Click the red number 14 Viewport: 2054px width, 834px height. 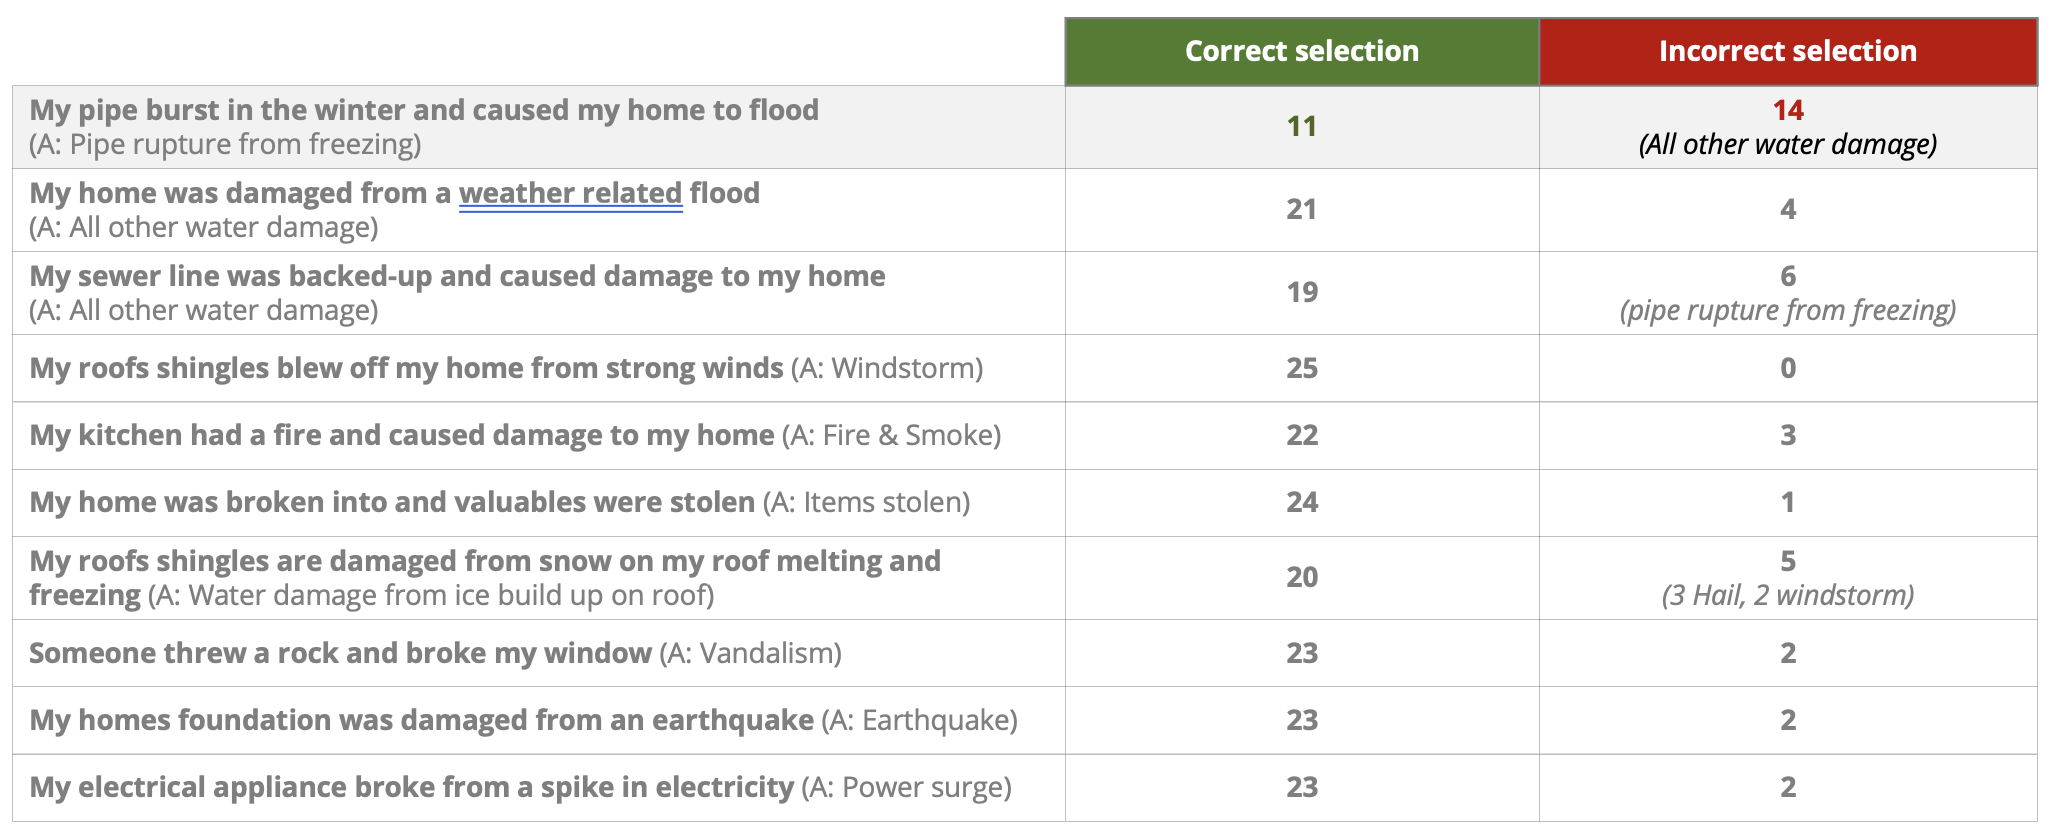coord(1787,110)
